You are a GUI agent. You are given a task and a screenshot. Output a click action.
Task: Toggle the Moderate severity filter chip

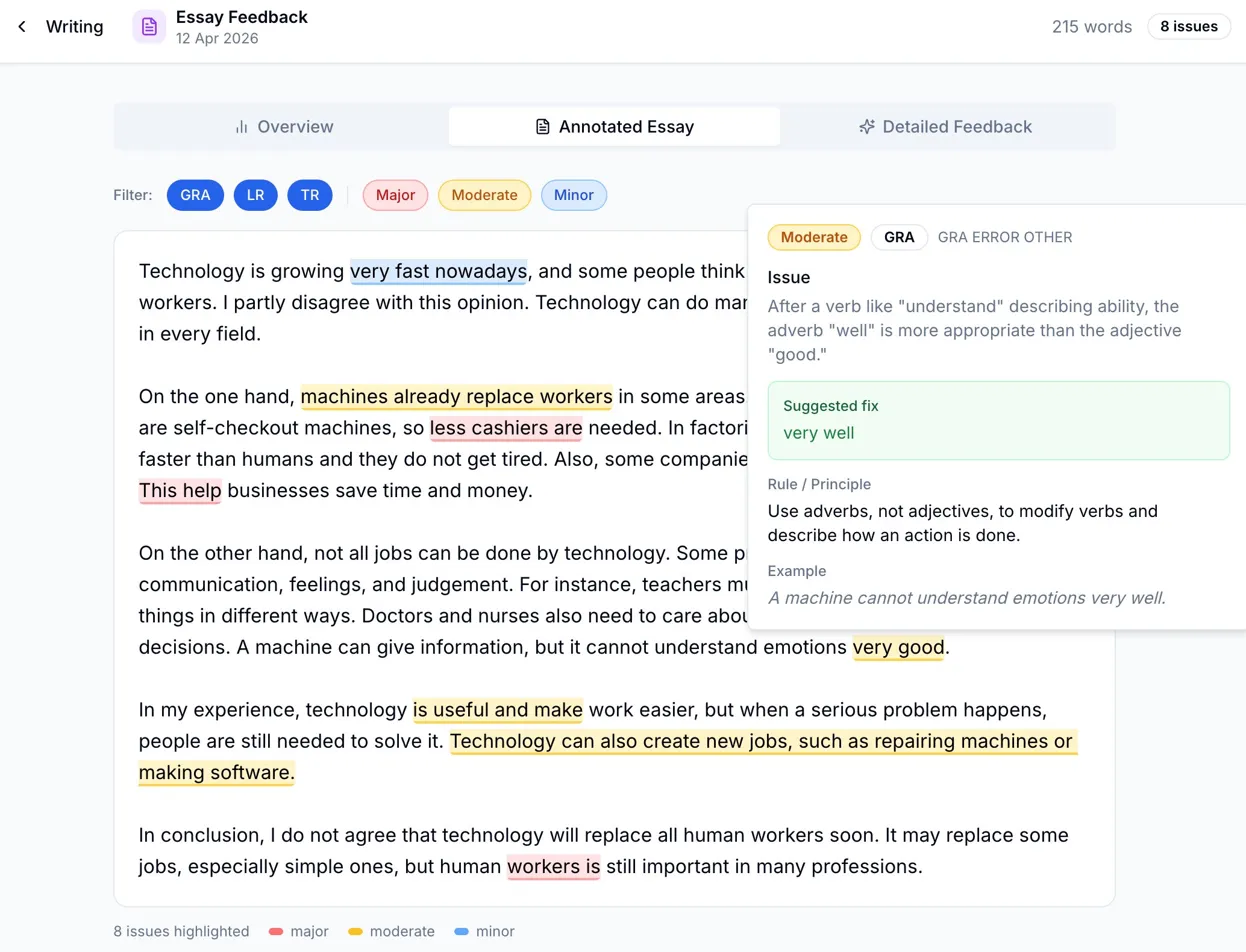click(484, 195)
